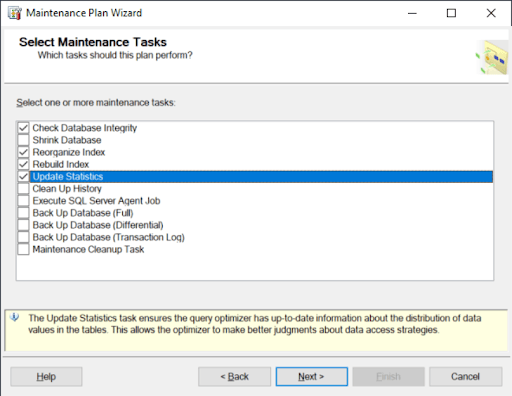Select the Maintenance Cleanup Task label

click(88, 249)
